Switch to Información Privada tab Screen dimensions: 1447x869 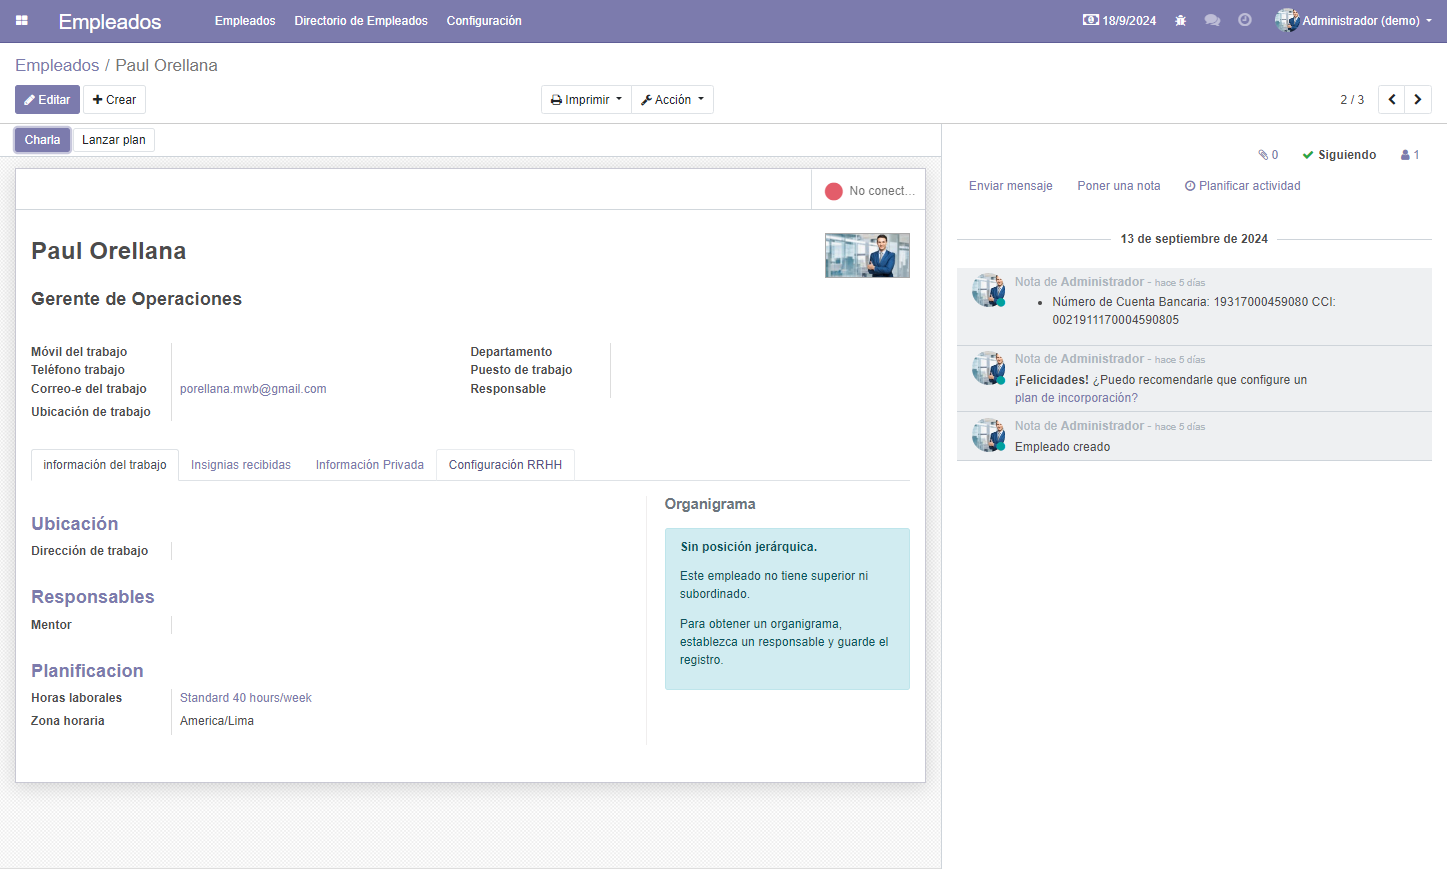370,465
